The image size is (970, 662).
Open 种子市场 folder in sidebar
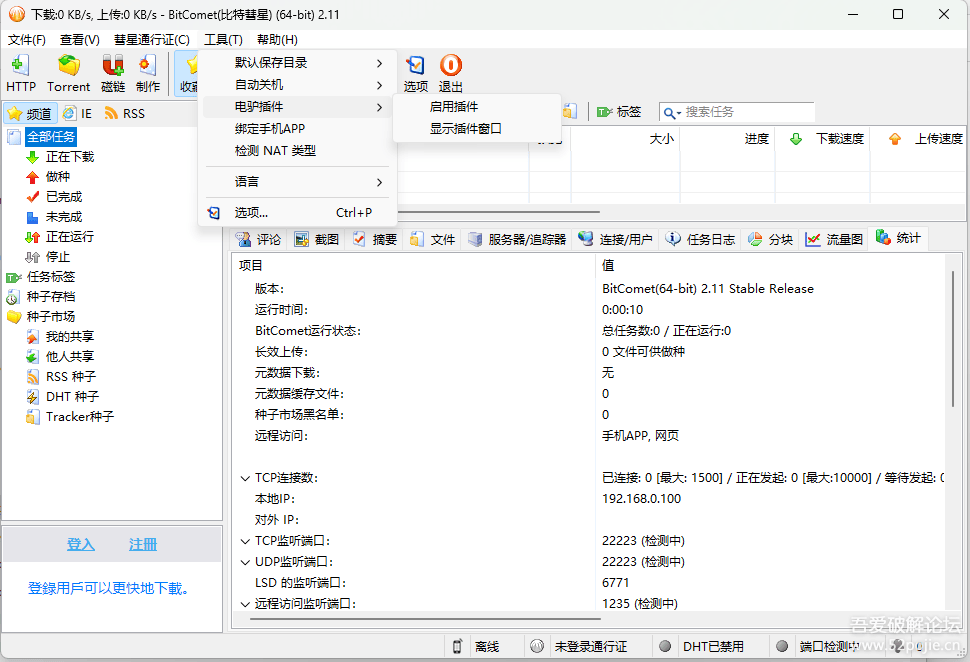tap(41, 317)
